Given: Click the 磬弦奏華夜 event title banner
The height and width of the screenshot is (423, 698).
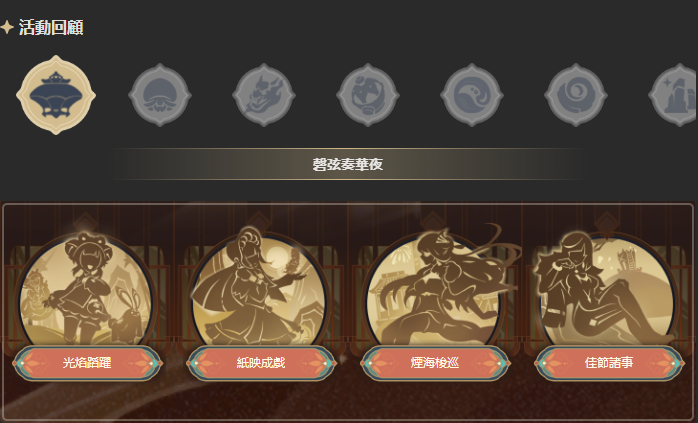Looking at the screenshot, I should tap(347, 164).
